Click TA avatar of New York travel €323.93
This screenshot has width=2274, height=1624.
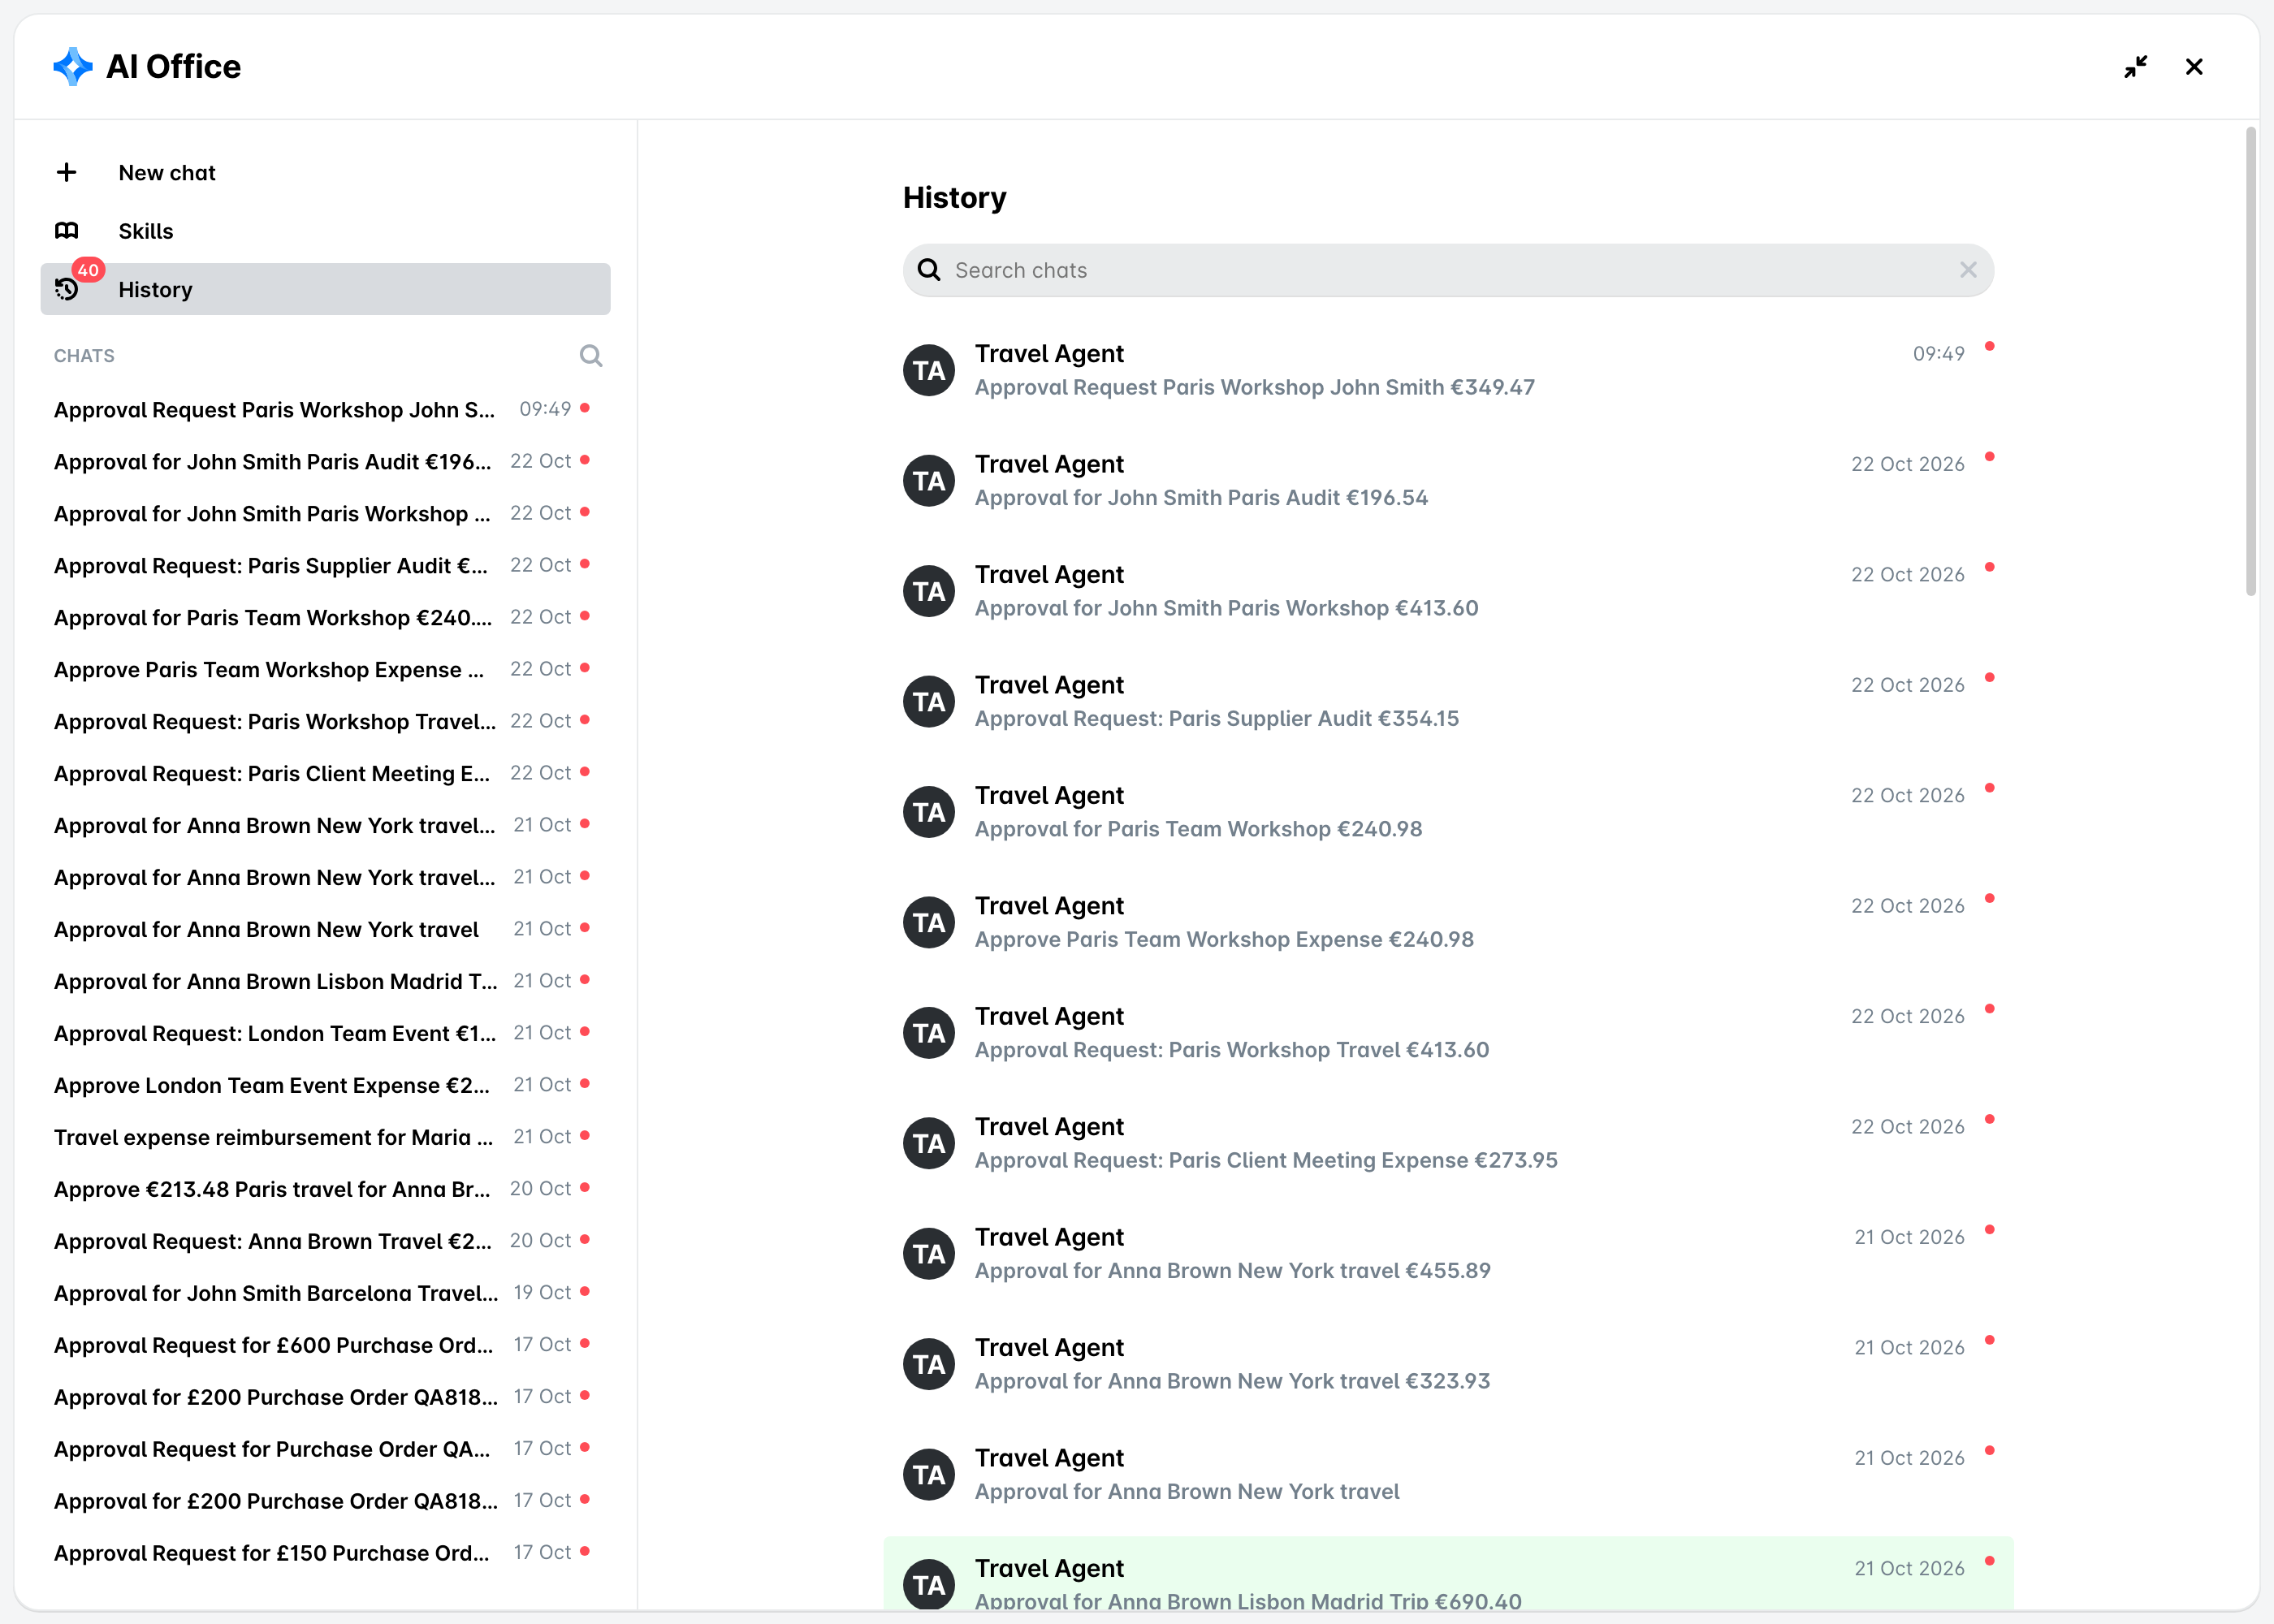[929, 1364]
